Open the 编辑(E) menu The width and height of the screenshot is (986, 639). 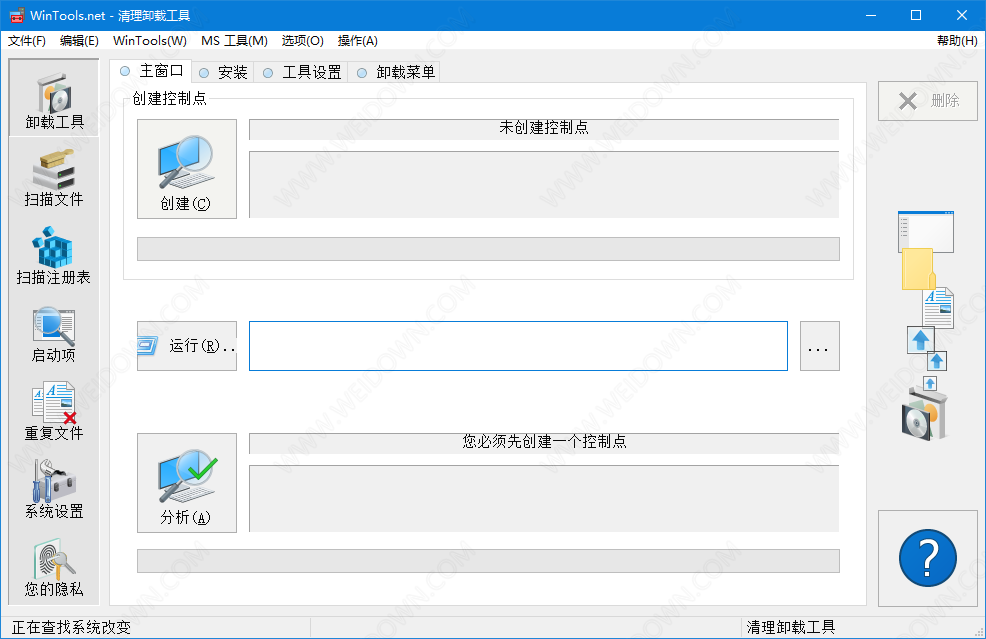(x=79, y=41)
